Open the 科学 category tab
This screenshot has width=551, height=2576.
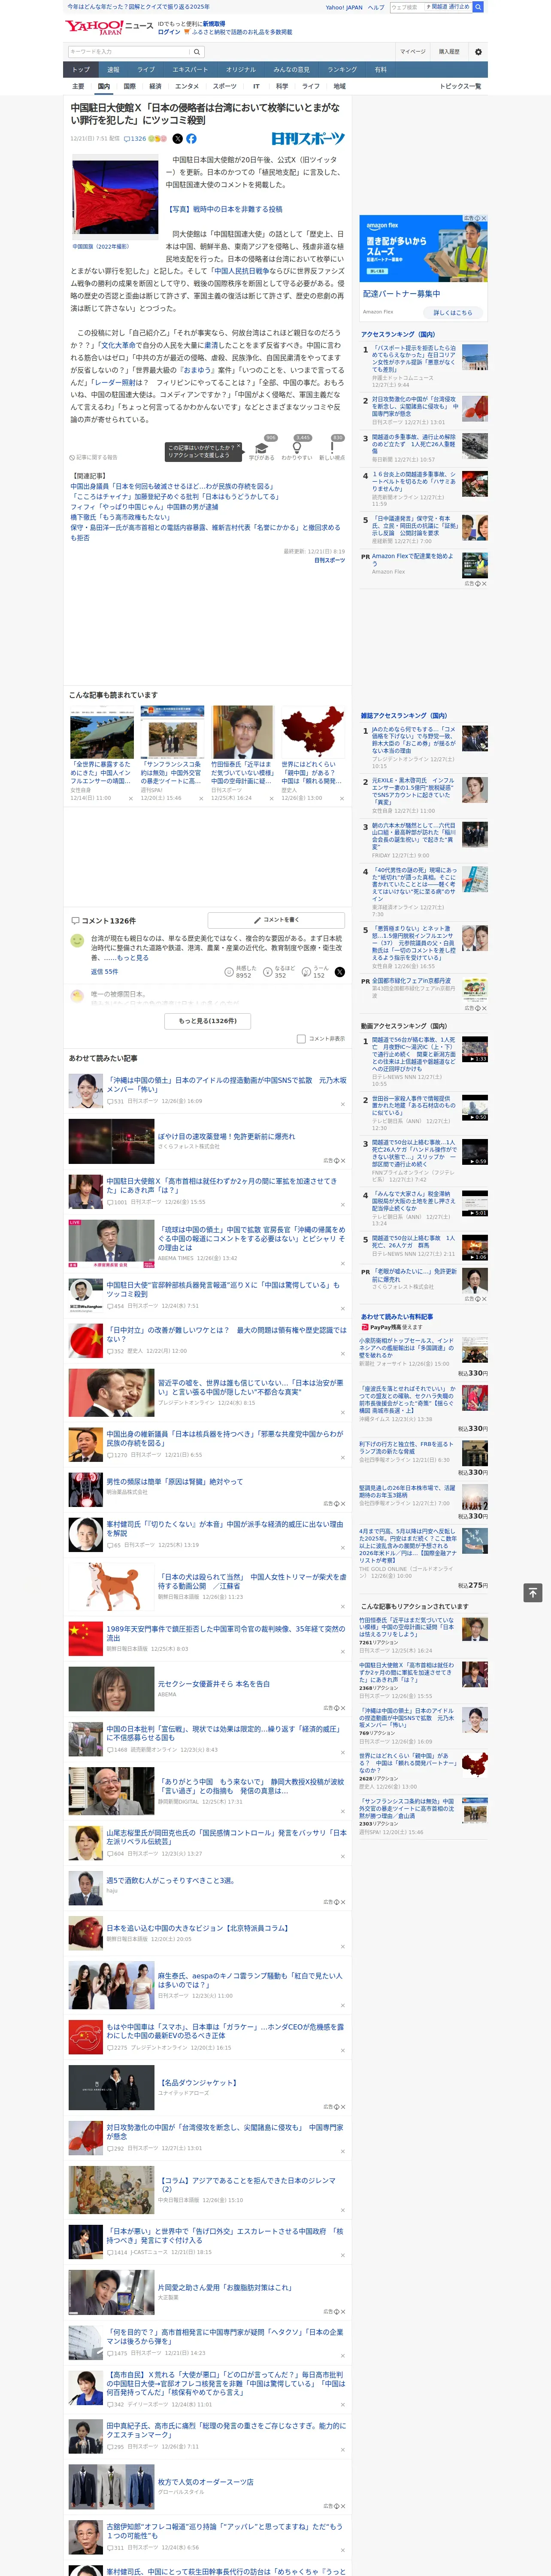click(x=282, y=86)
